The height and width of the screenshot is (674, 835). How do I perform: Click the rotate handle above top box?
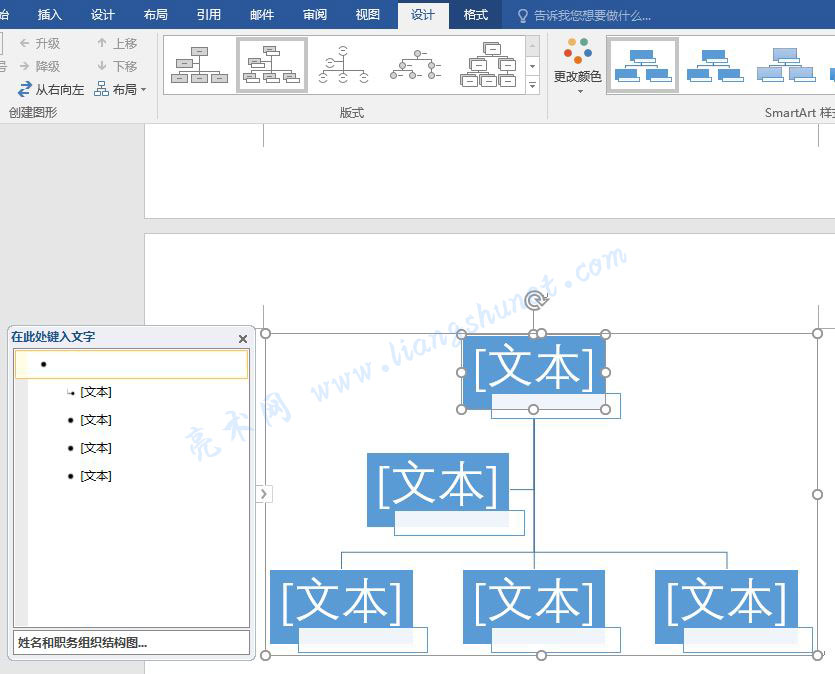click(x=536, y=300)
